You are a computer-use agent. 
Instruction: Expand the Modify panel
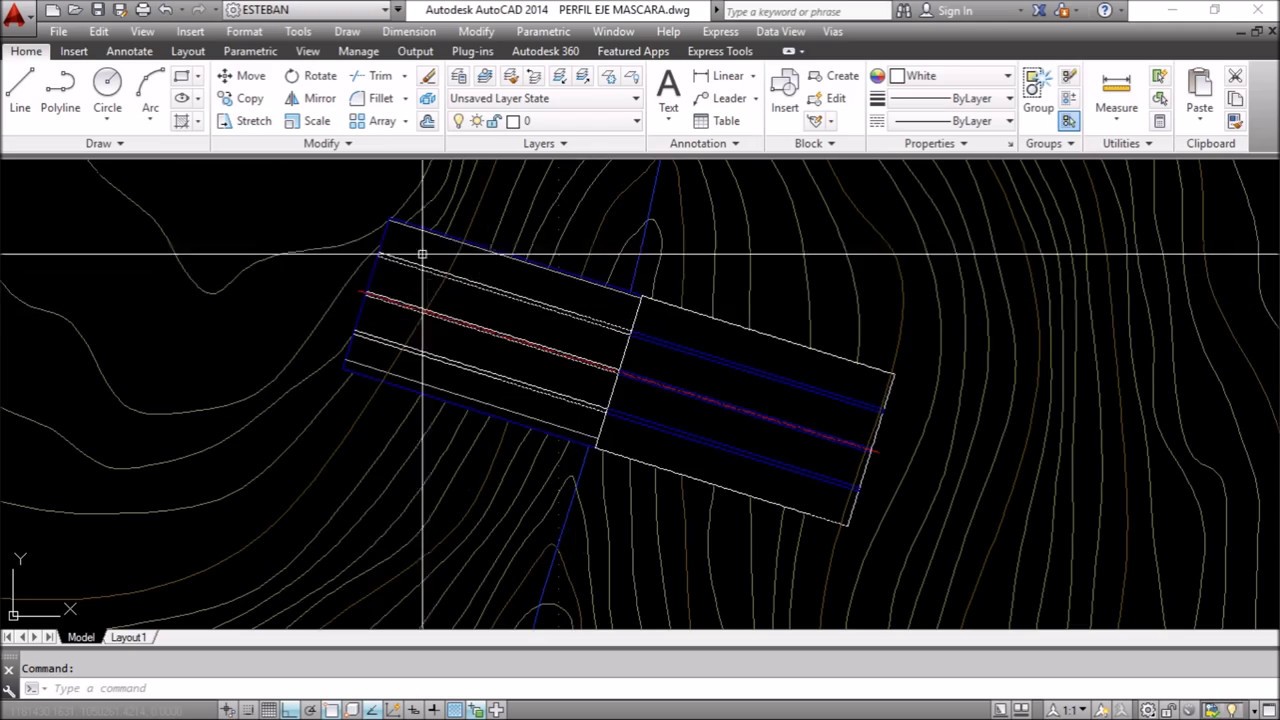pyautogui.click(x=328, y=143)
